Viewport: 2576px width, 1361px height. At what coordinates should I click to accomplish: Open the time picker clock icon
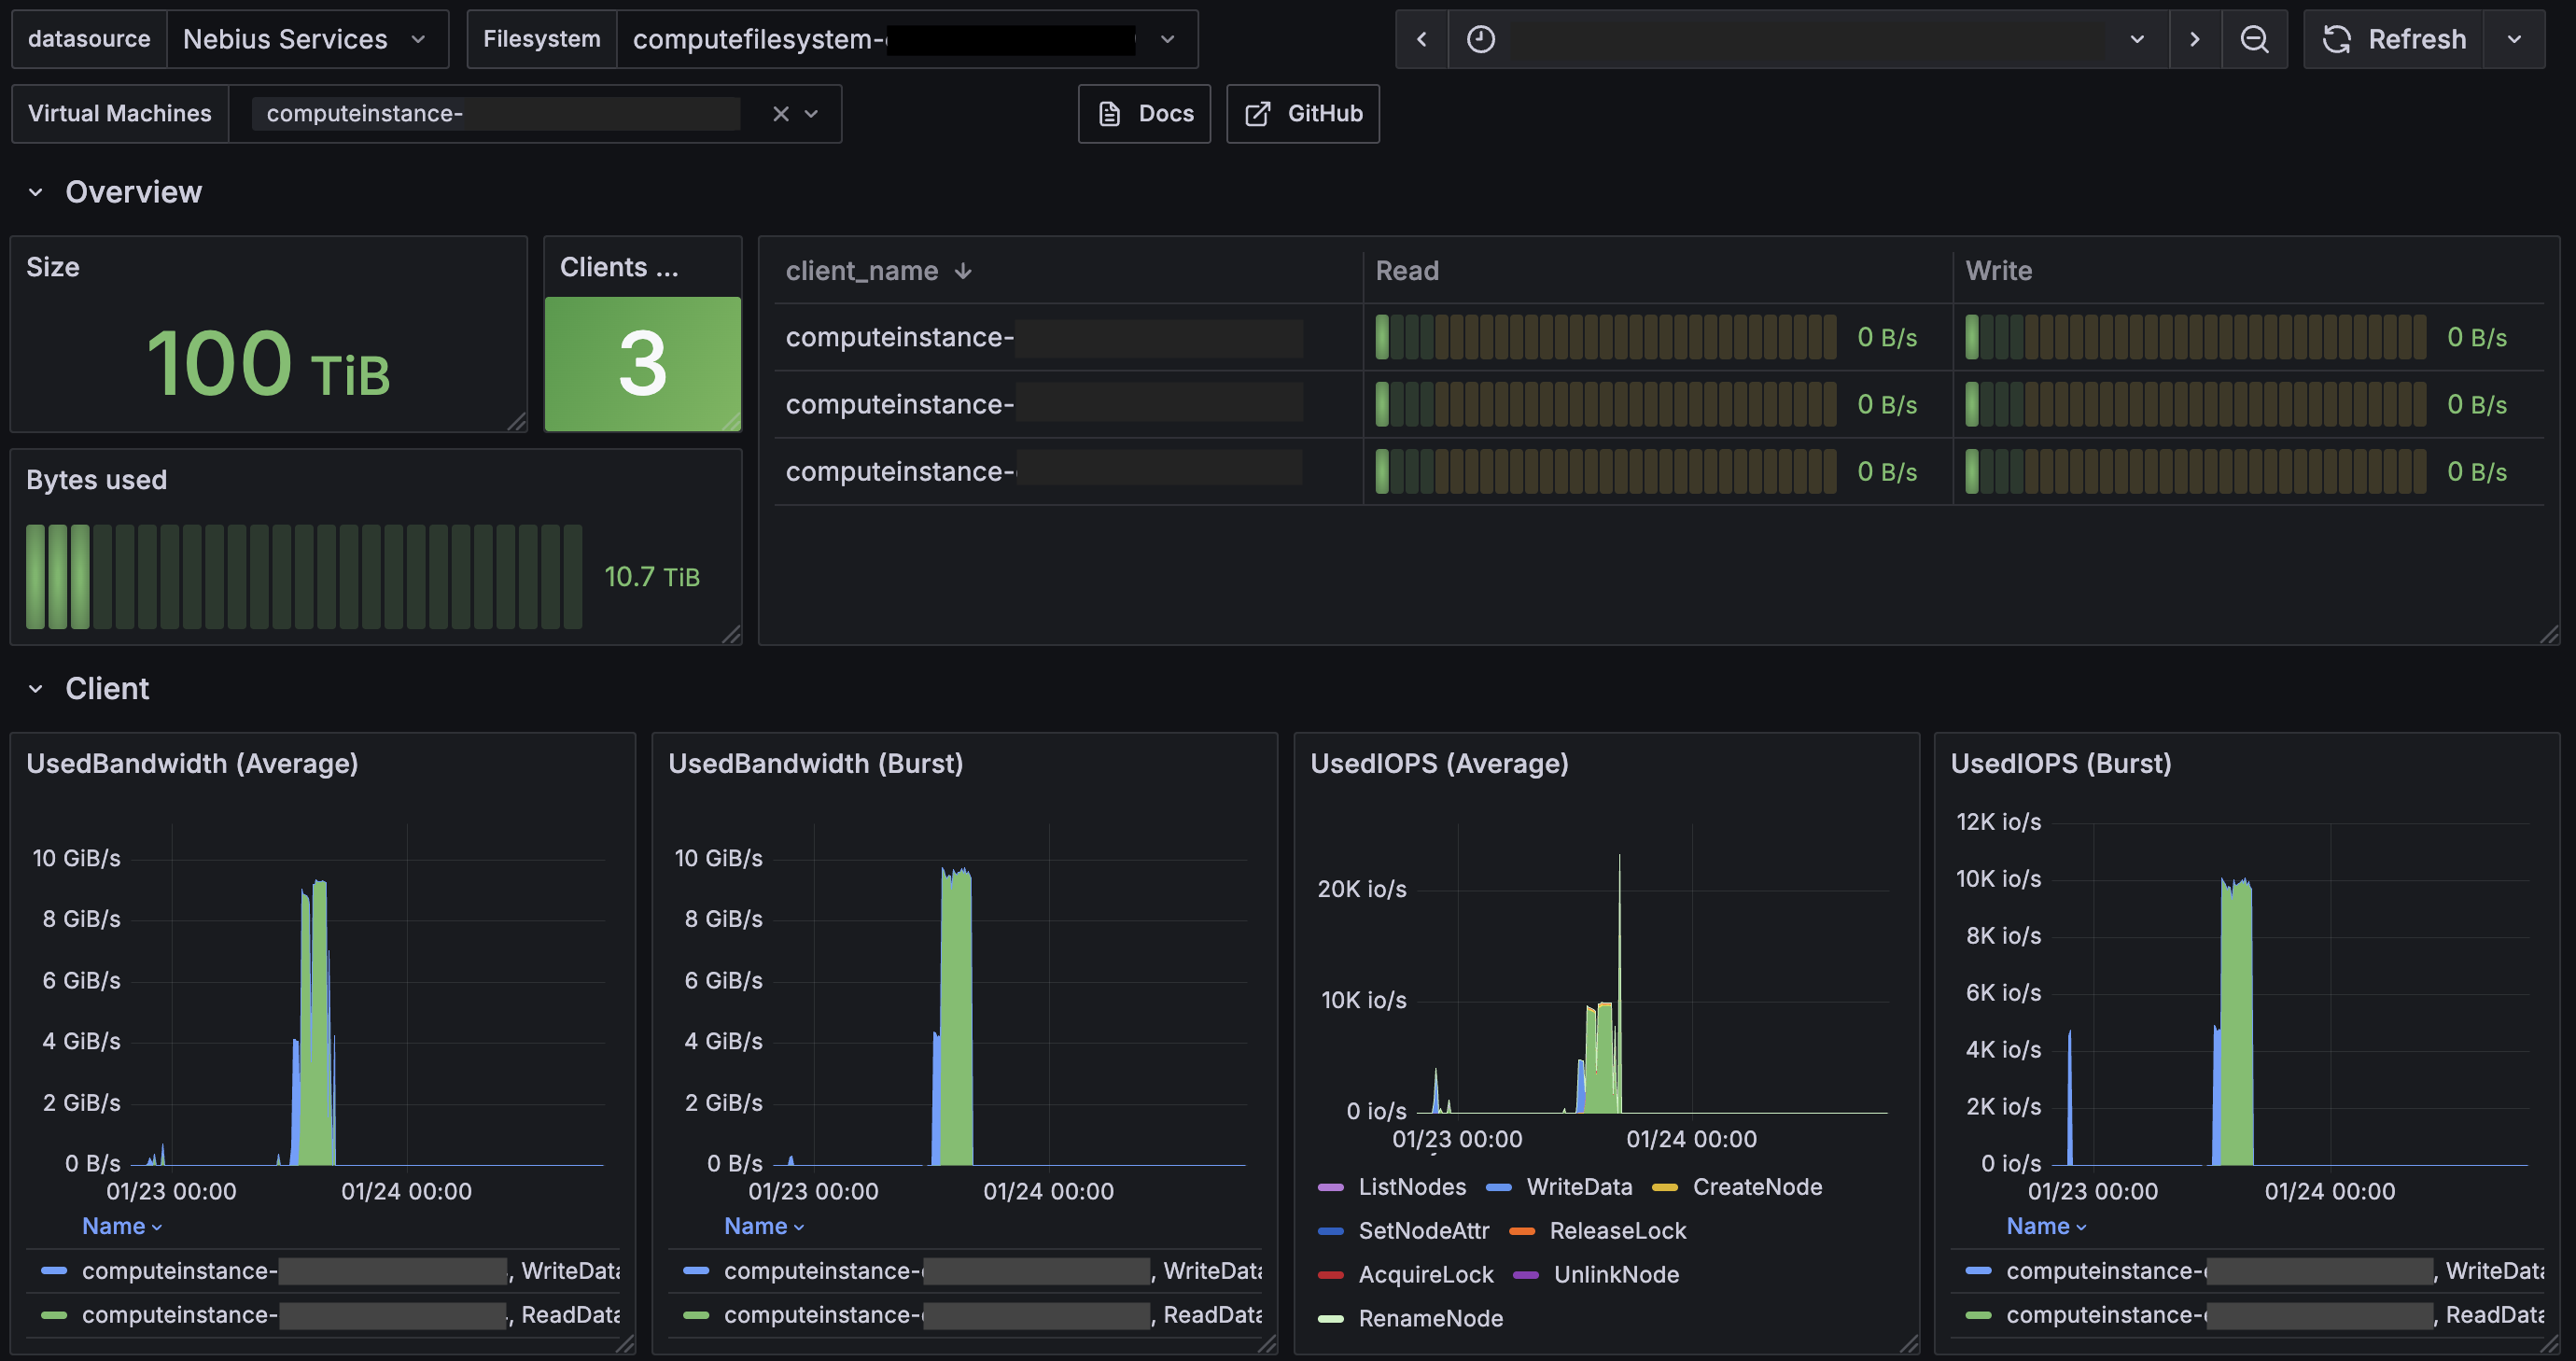click(1480, 39)
